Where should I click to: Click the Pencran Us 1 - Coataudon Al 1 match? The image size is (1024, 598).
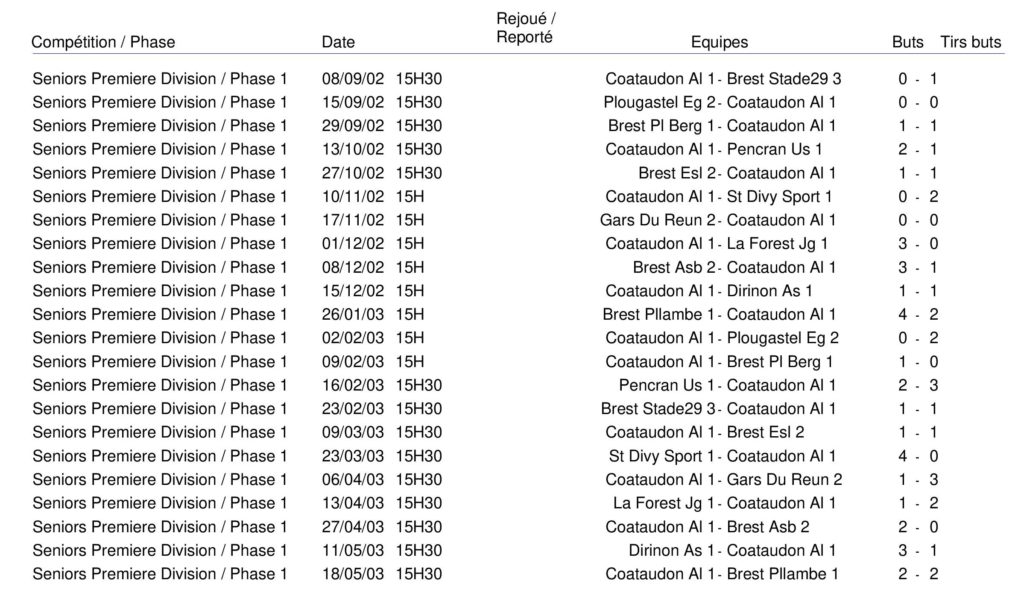pyautogui.click(x=727, y=385)
